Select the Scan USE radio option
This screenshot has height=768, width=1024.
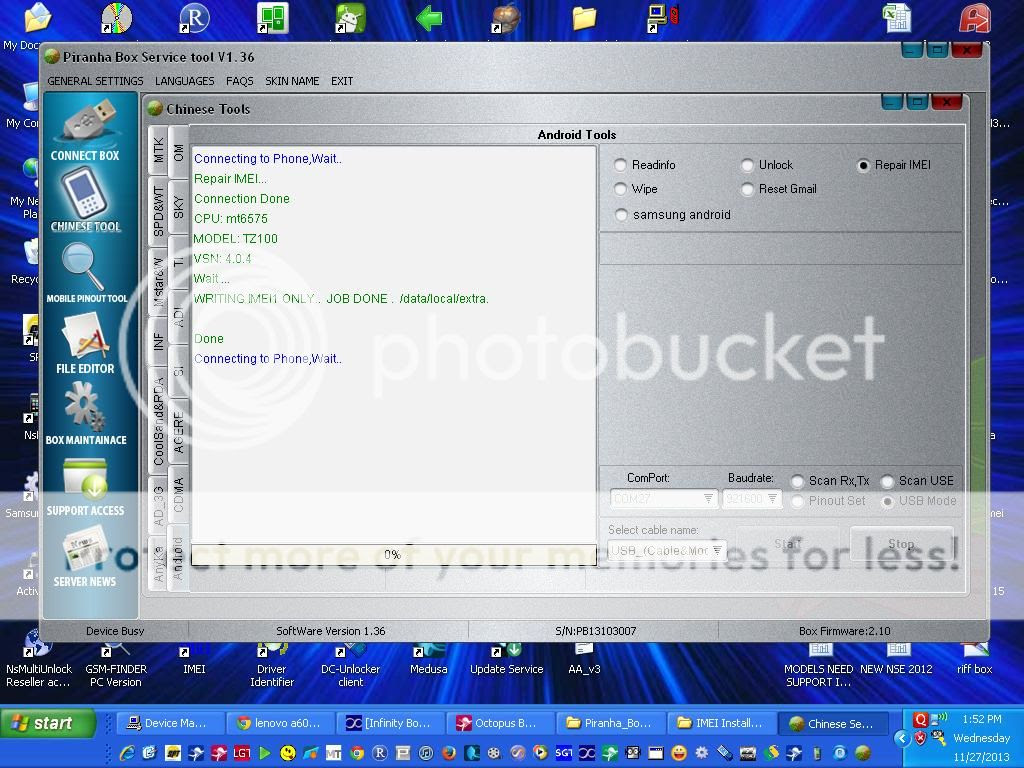pos(888,481)
